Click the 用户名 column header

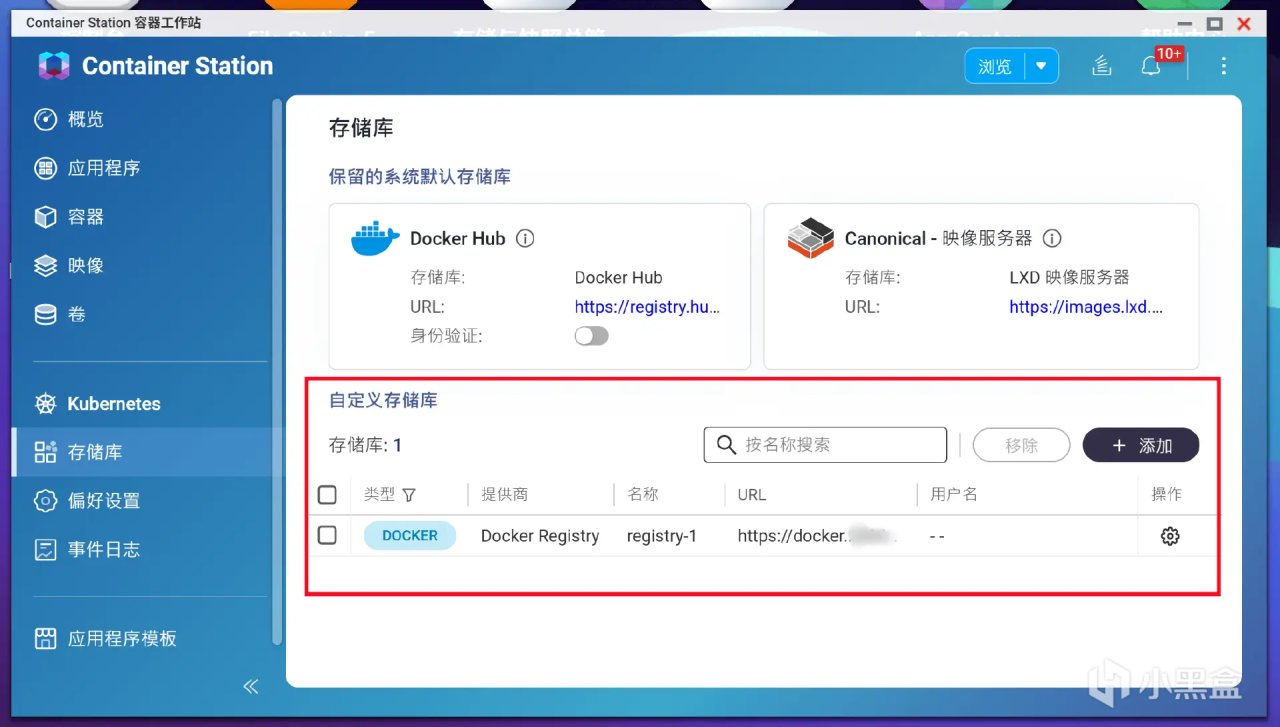tap(954, 494)
